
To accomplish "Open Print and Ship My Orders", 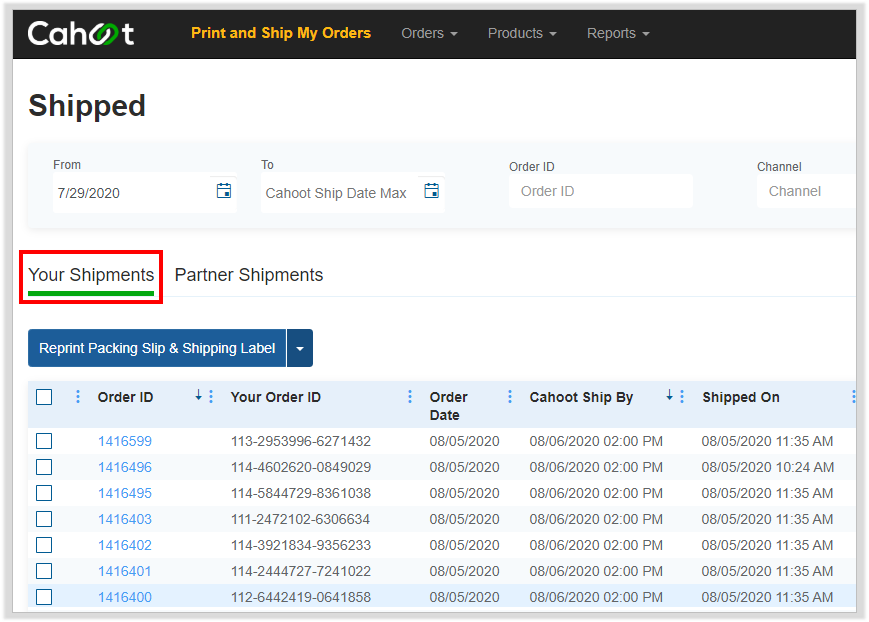I will pyautogui.click(x=281, y=33).
